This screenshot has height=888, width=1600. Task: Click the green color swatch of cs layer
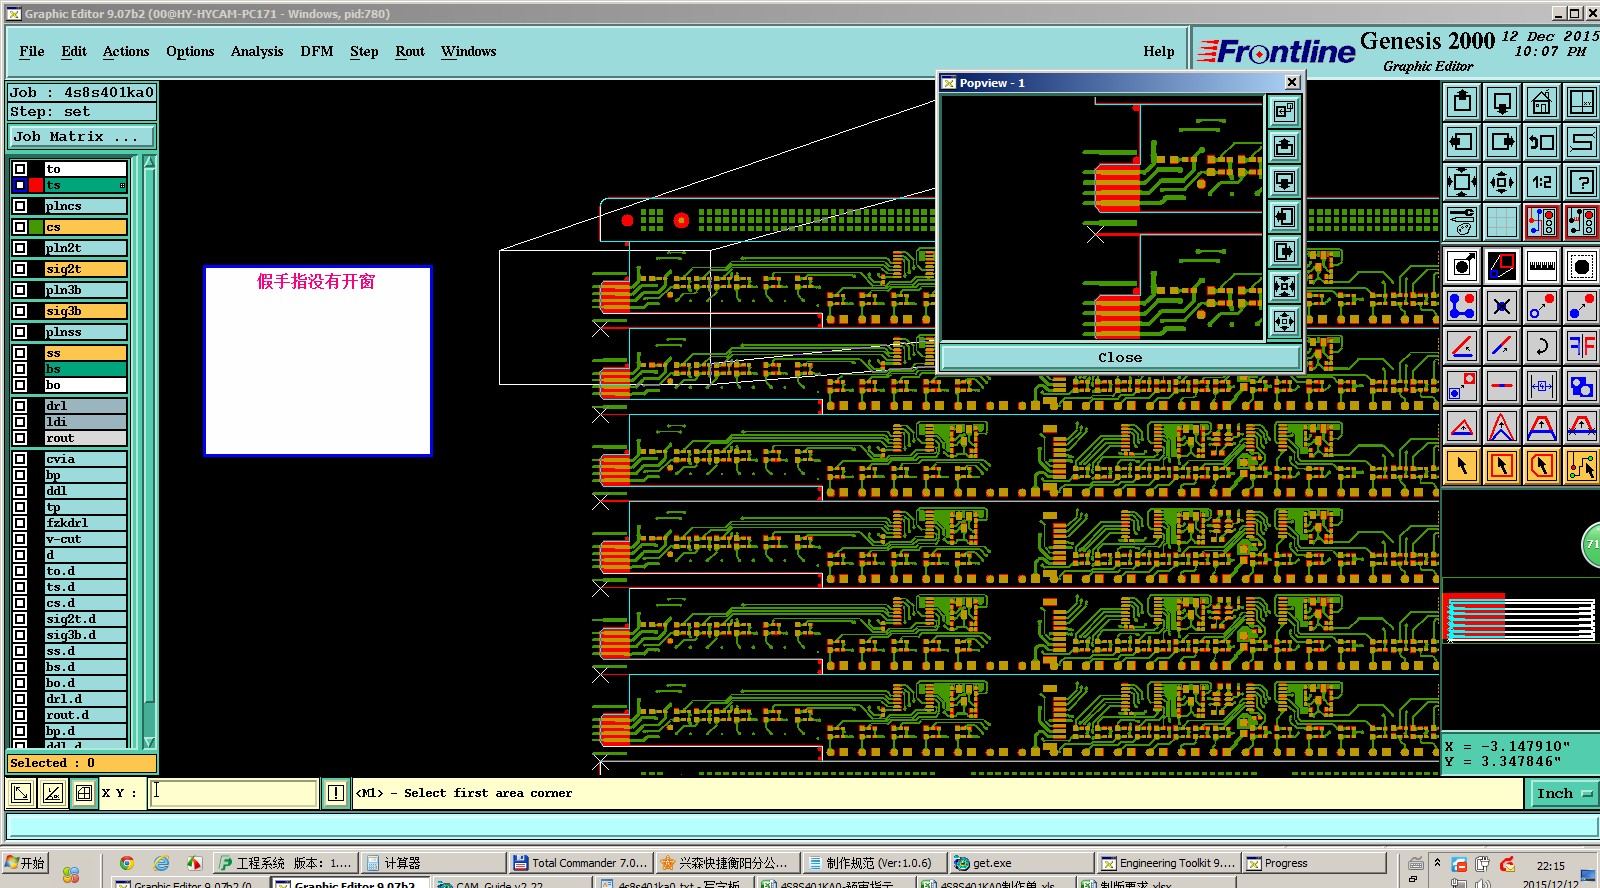36,227
